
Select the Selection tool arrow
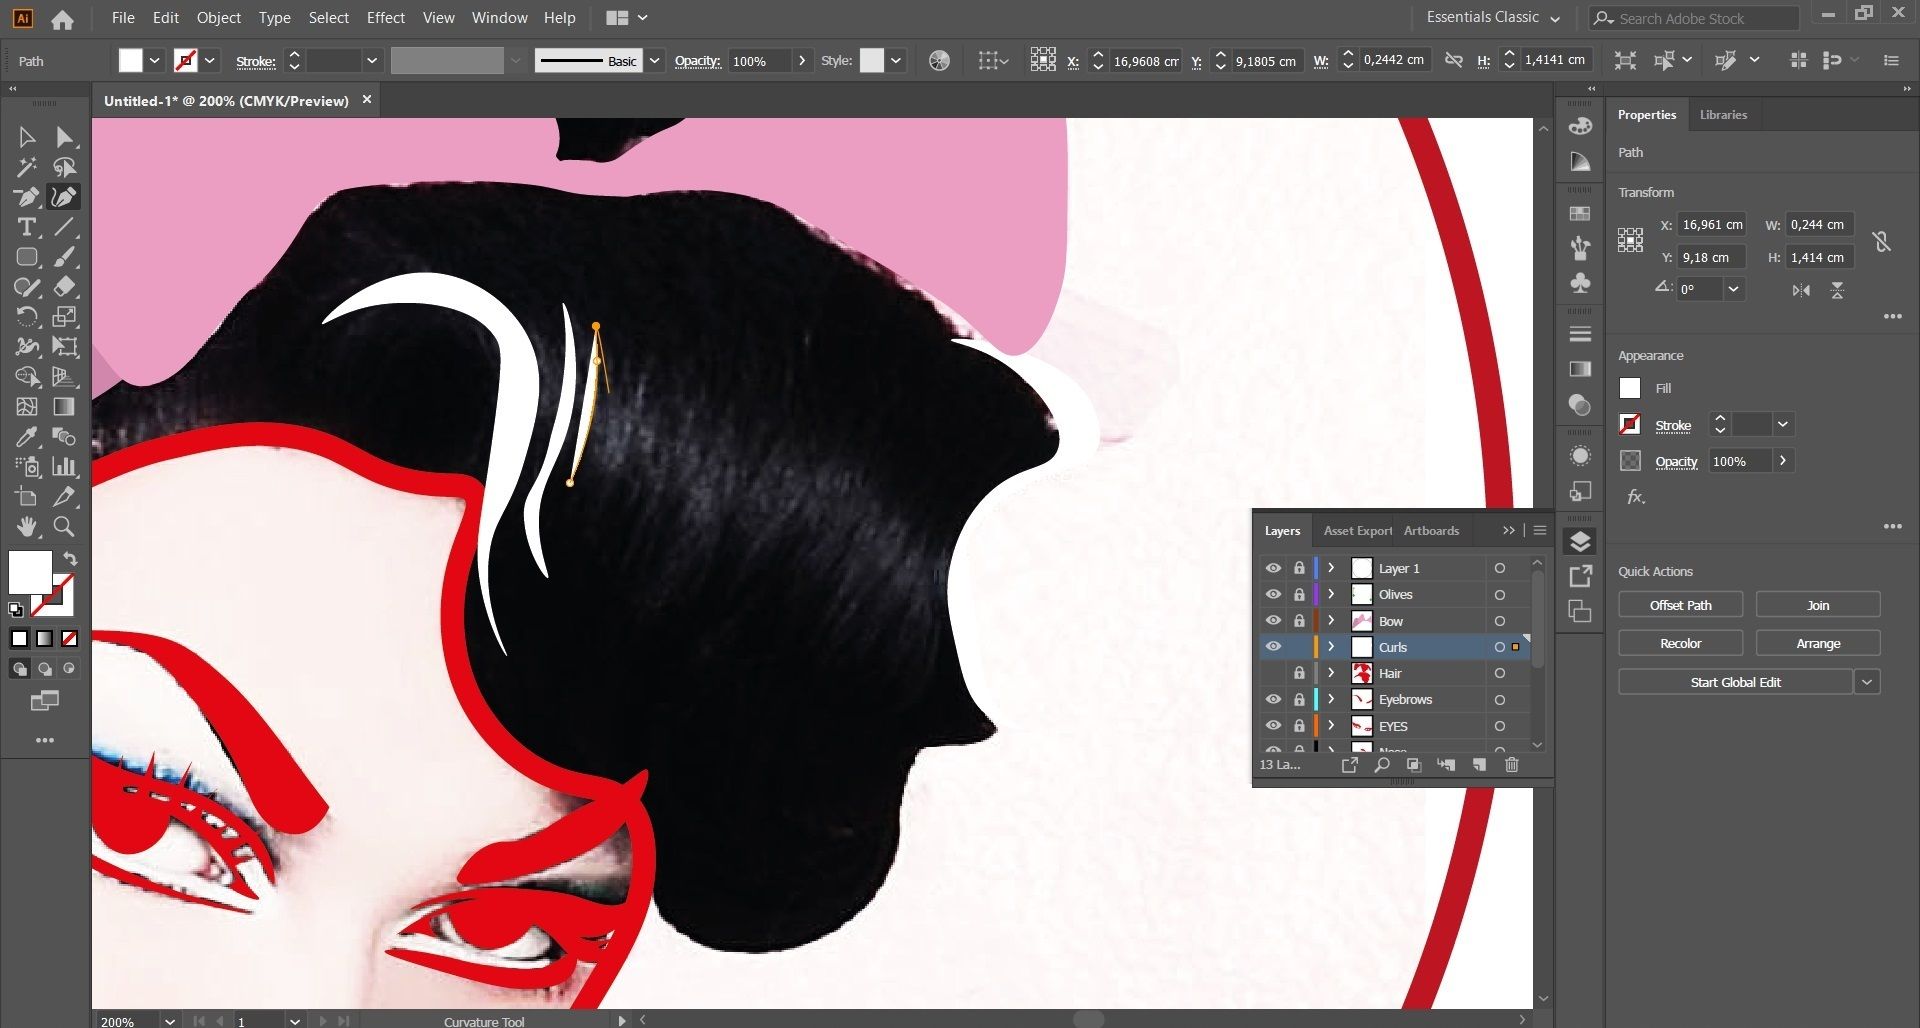click(x=27, y=137)
